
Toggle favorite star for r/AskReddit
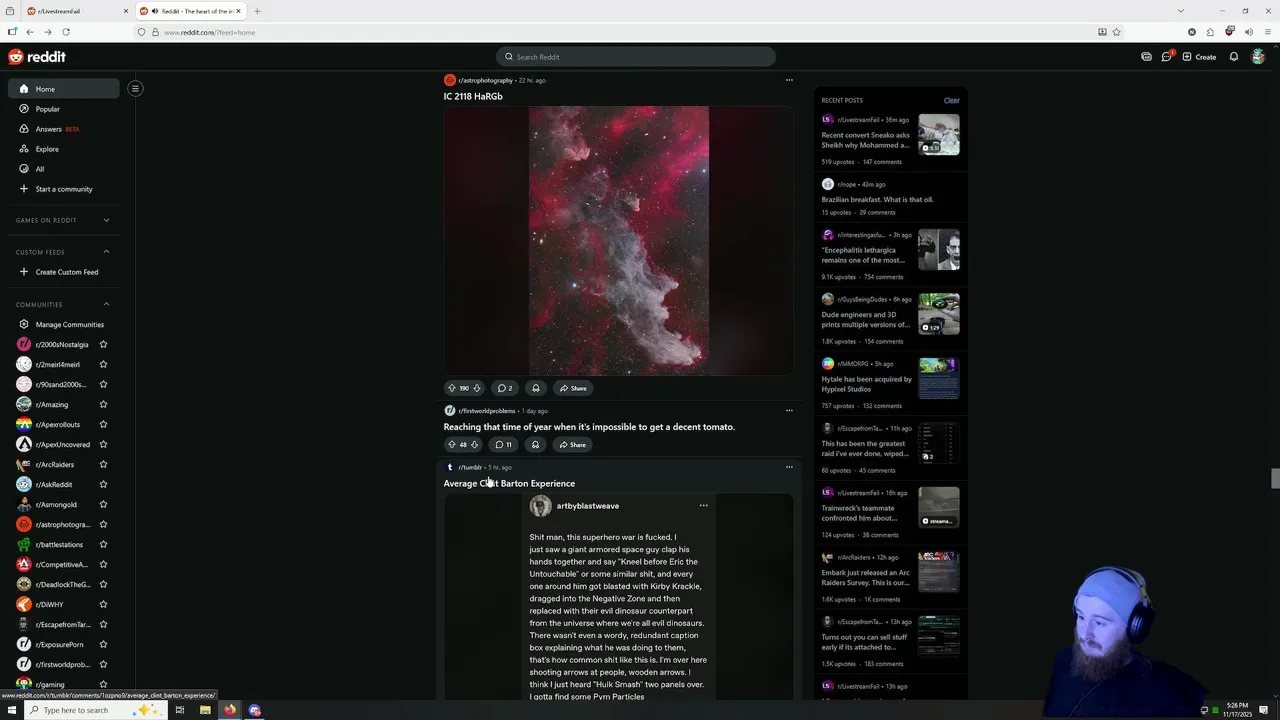tap(103, 485)
